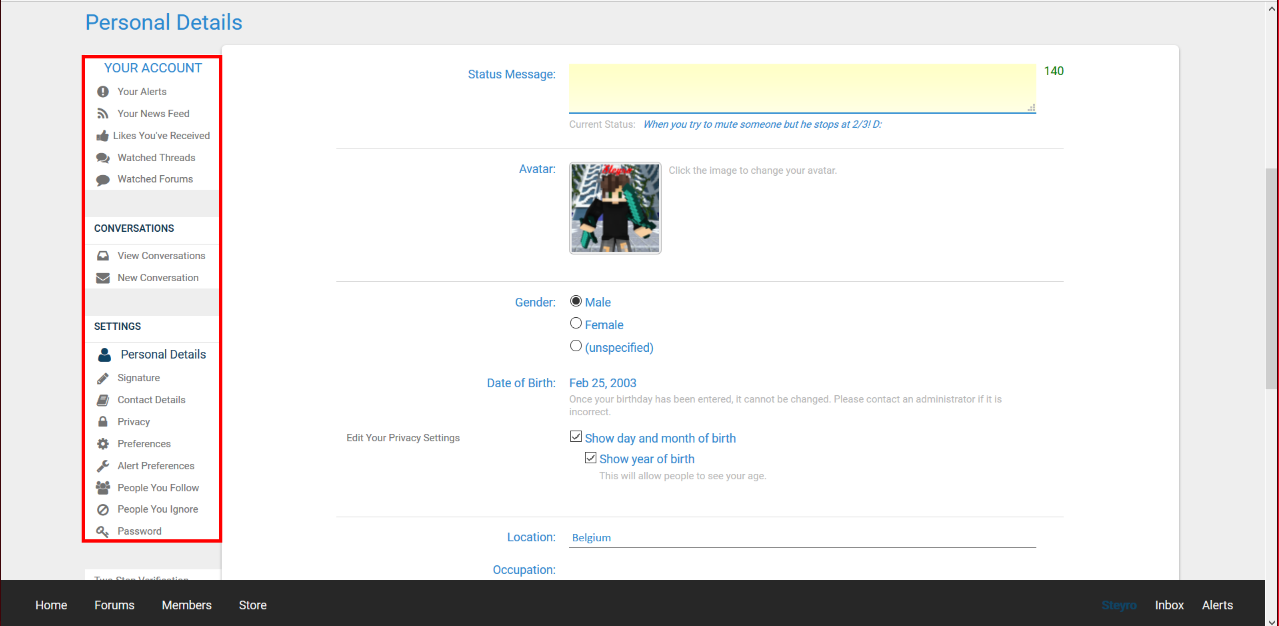Image resolution: width=1279 pixels, height=626 pixels.
Task: Toggle Show year of birth checkbox
Action: point(591,458)
